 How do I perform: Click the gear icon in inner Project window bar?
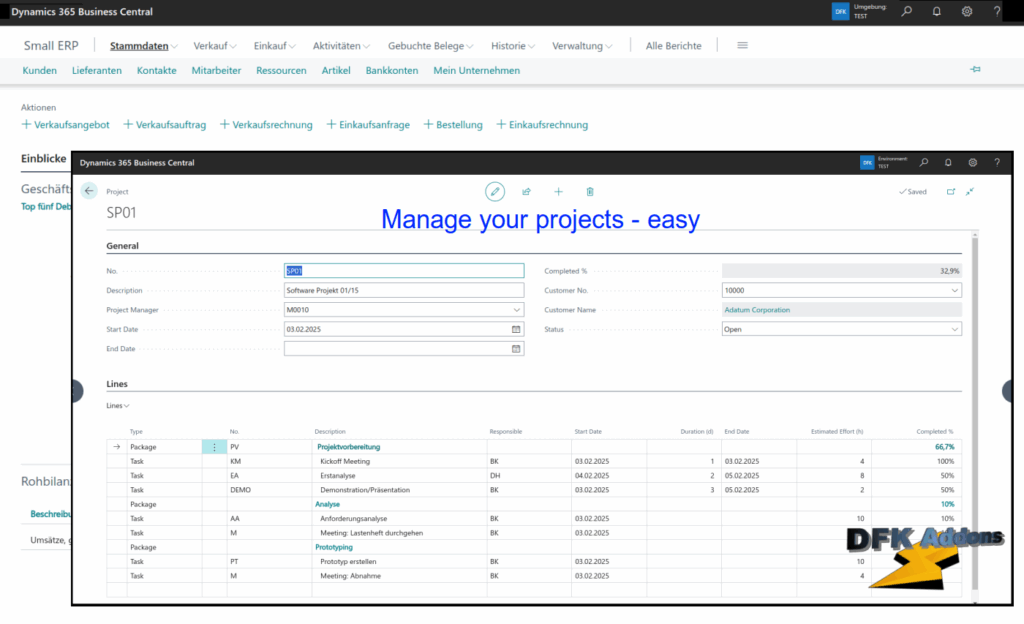tap(972, 163)
